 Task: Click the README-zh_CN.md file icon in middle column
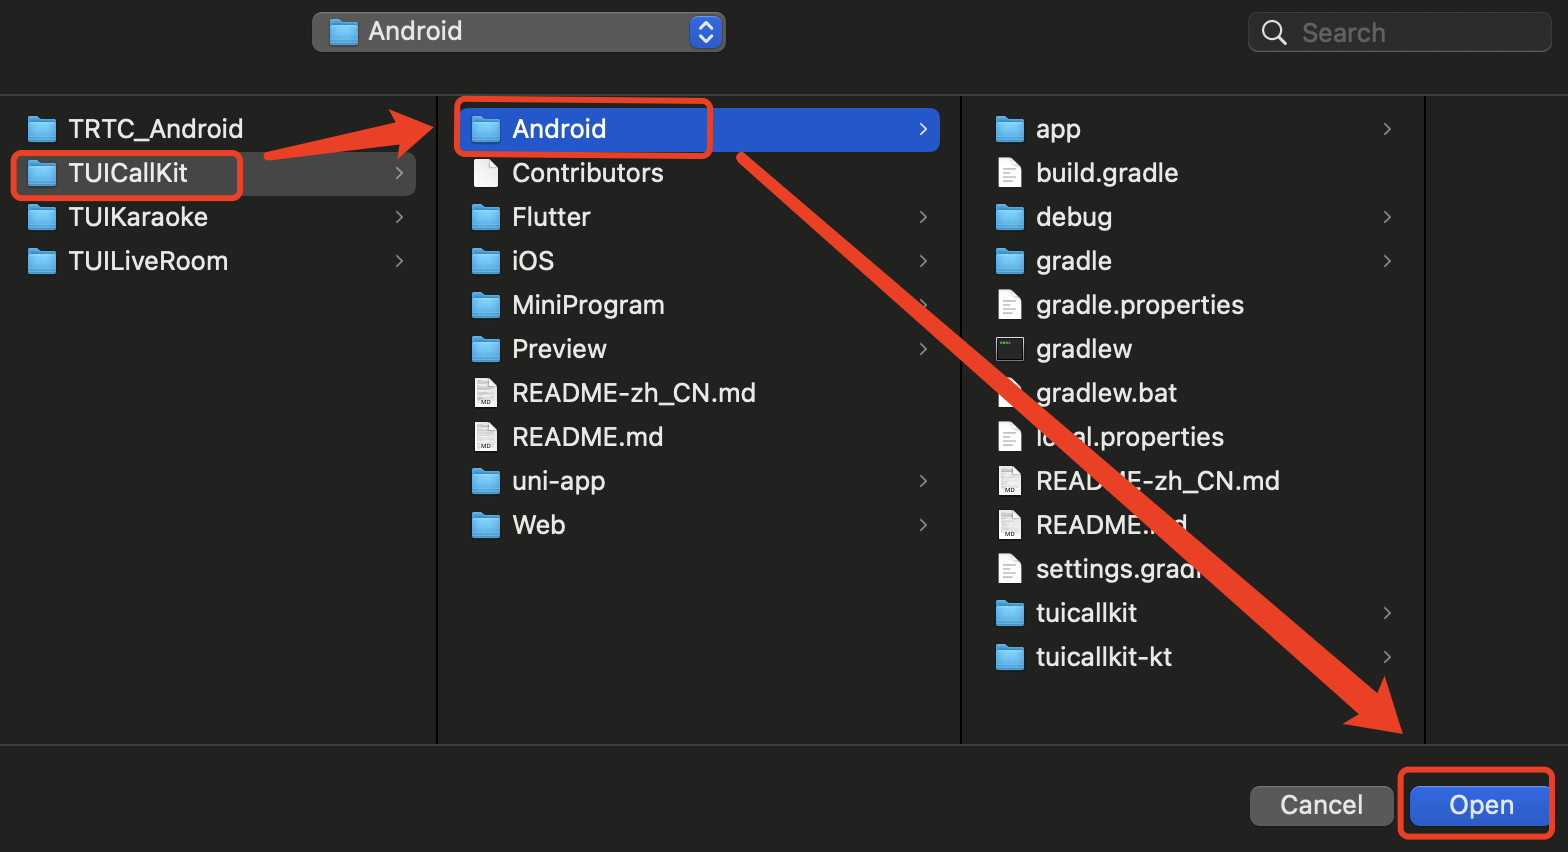(x=486, y=393)
